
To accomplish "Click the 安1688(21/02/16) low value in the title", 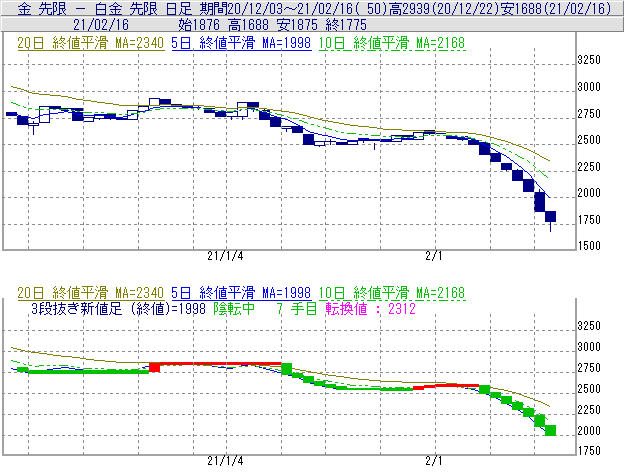I will pos(556,9).
